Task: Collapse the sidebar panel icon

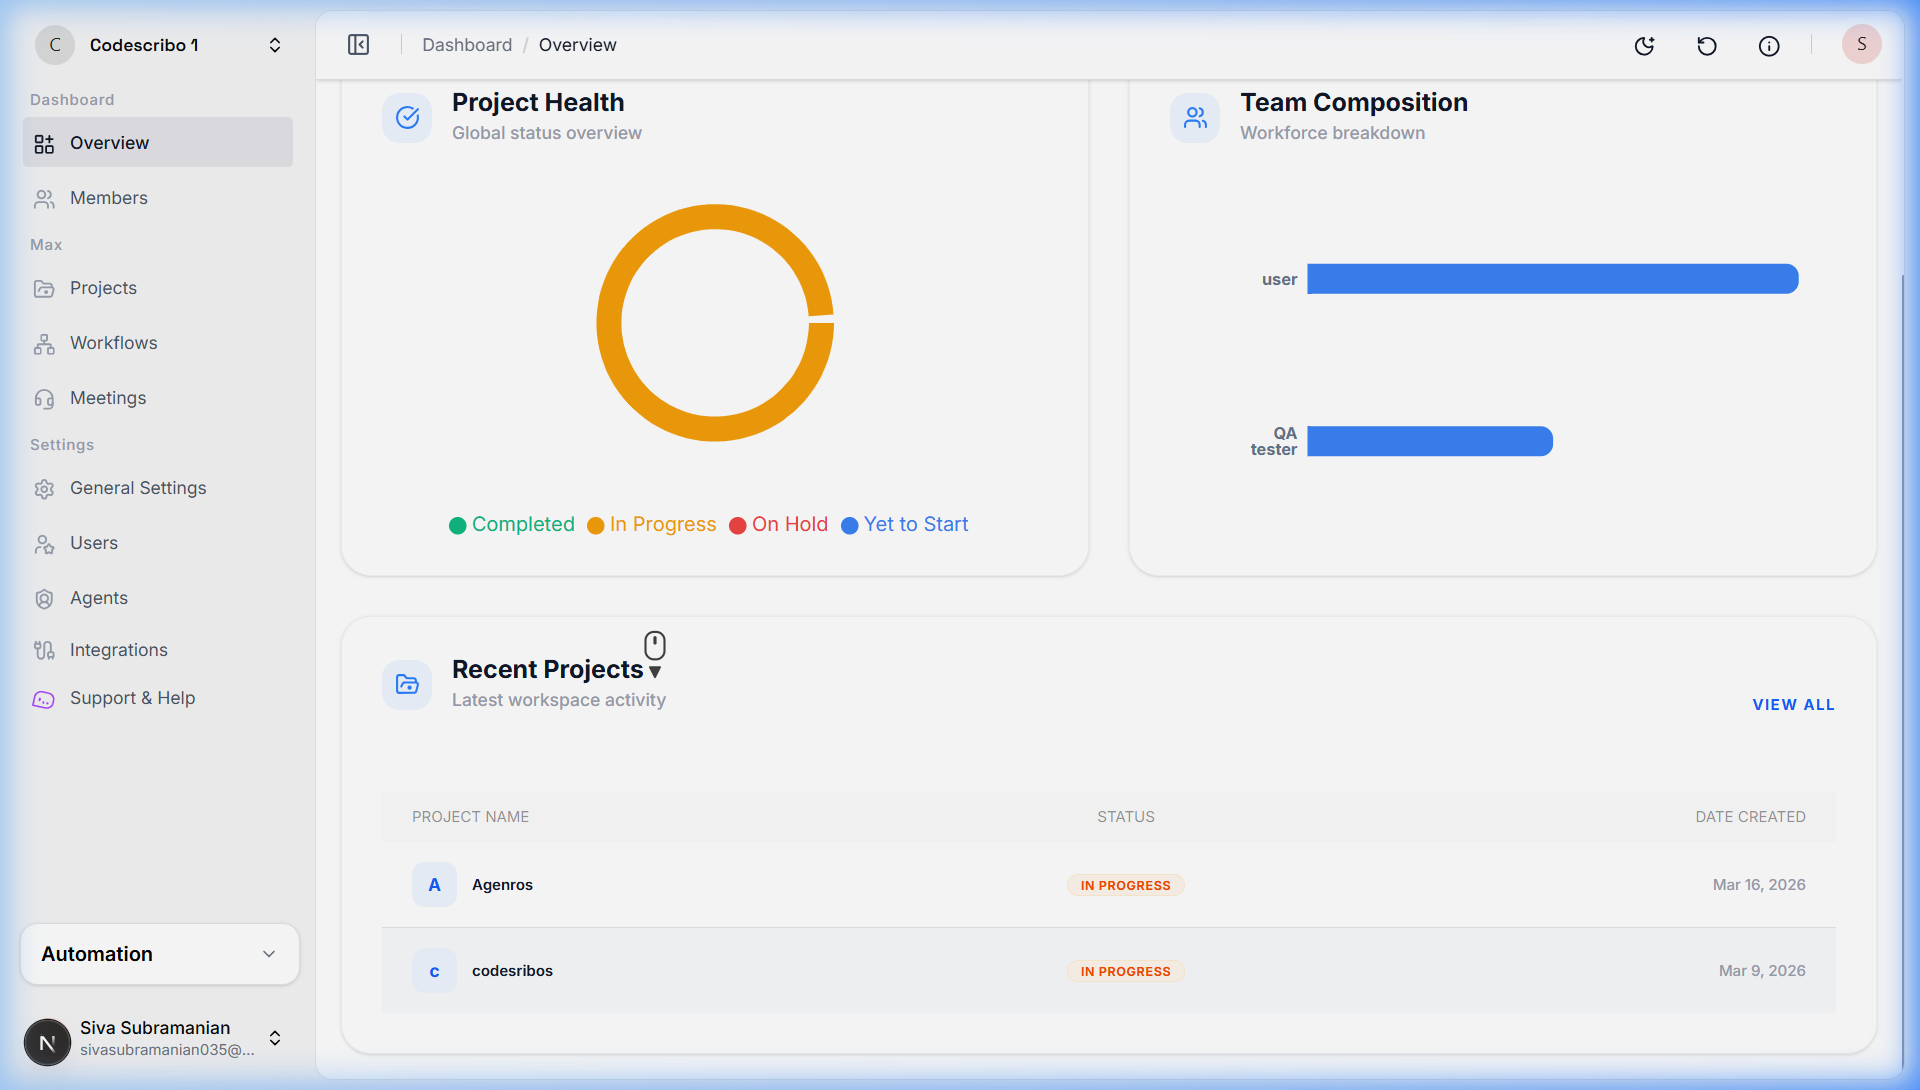Action: pos(358,45)
